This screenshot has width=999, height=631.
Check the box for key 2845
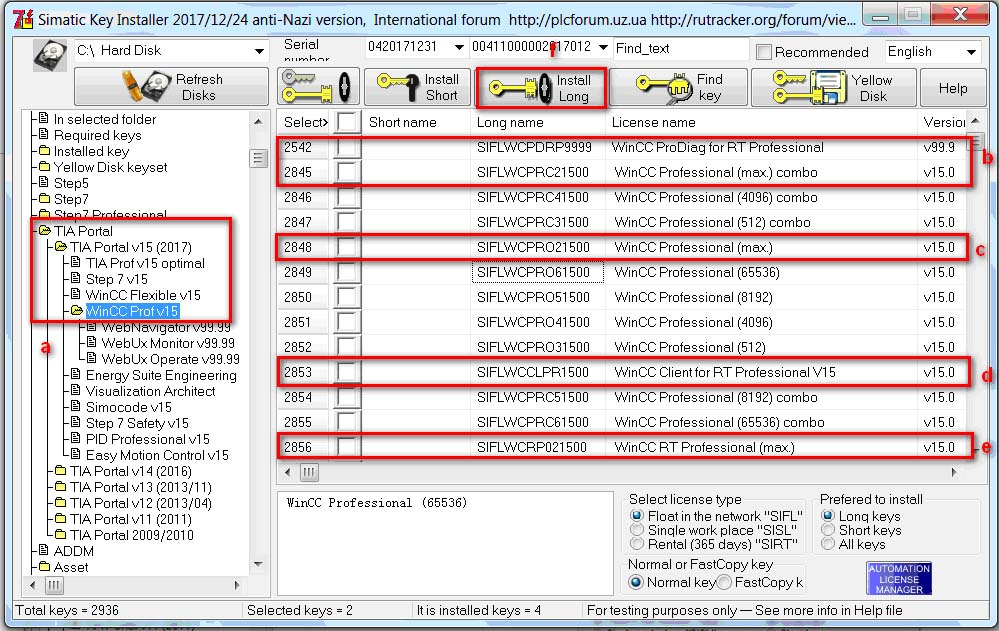coord(347,172)
